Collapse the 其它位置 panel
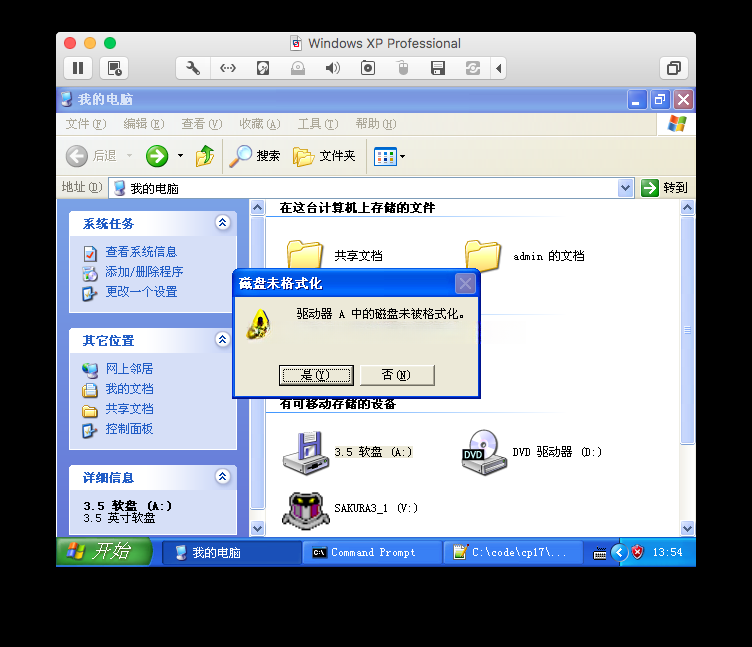 click(x=223, y=340)
